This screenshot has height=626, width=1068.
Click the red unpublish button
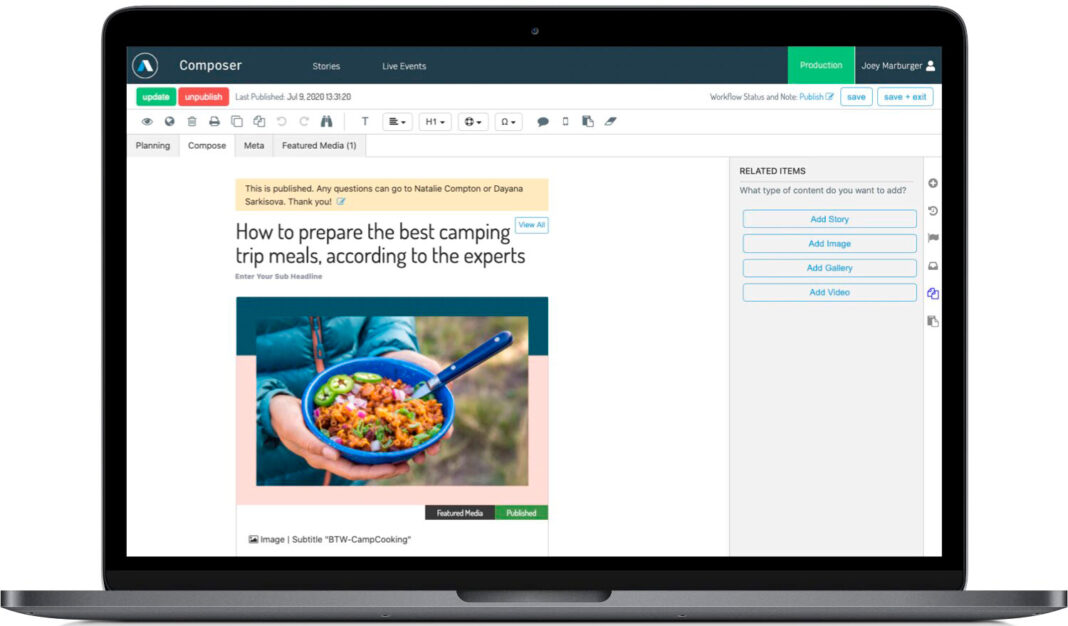[x=204, y=97]
